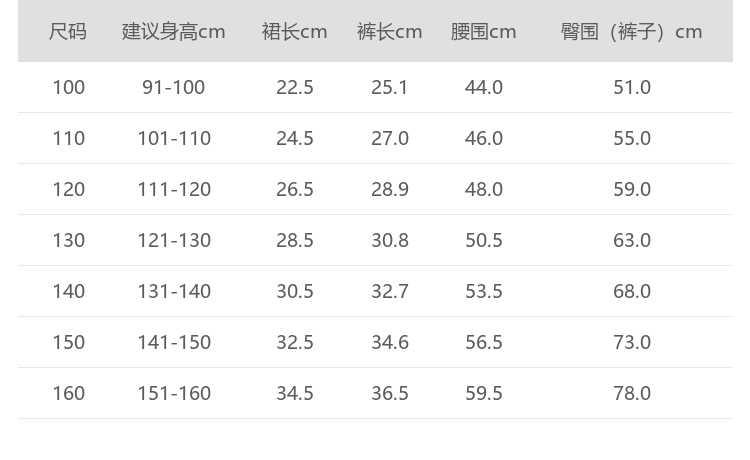Click height range 91-100
Image resolution: width=750 pixels, height=460 pixels.
pos(173,87)
